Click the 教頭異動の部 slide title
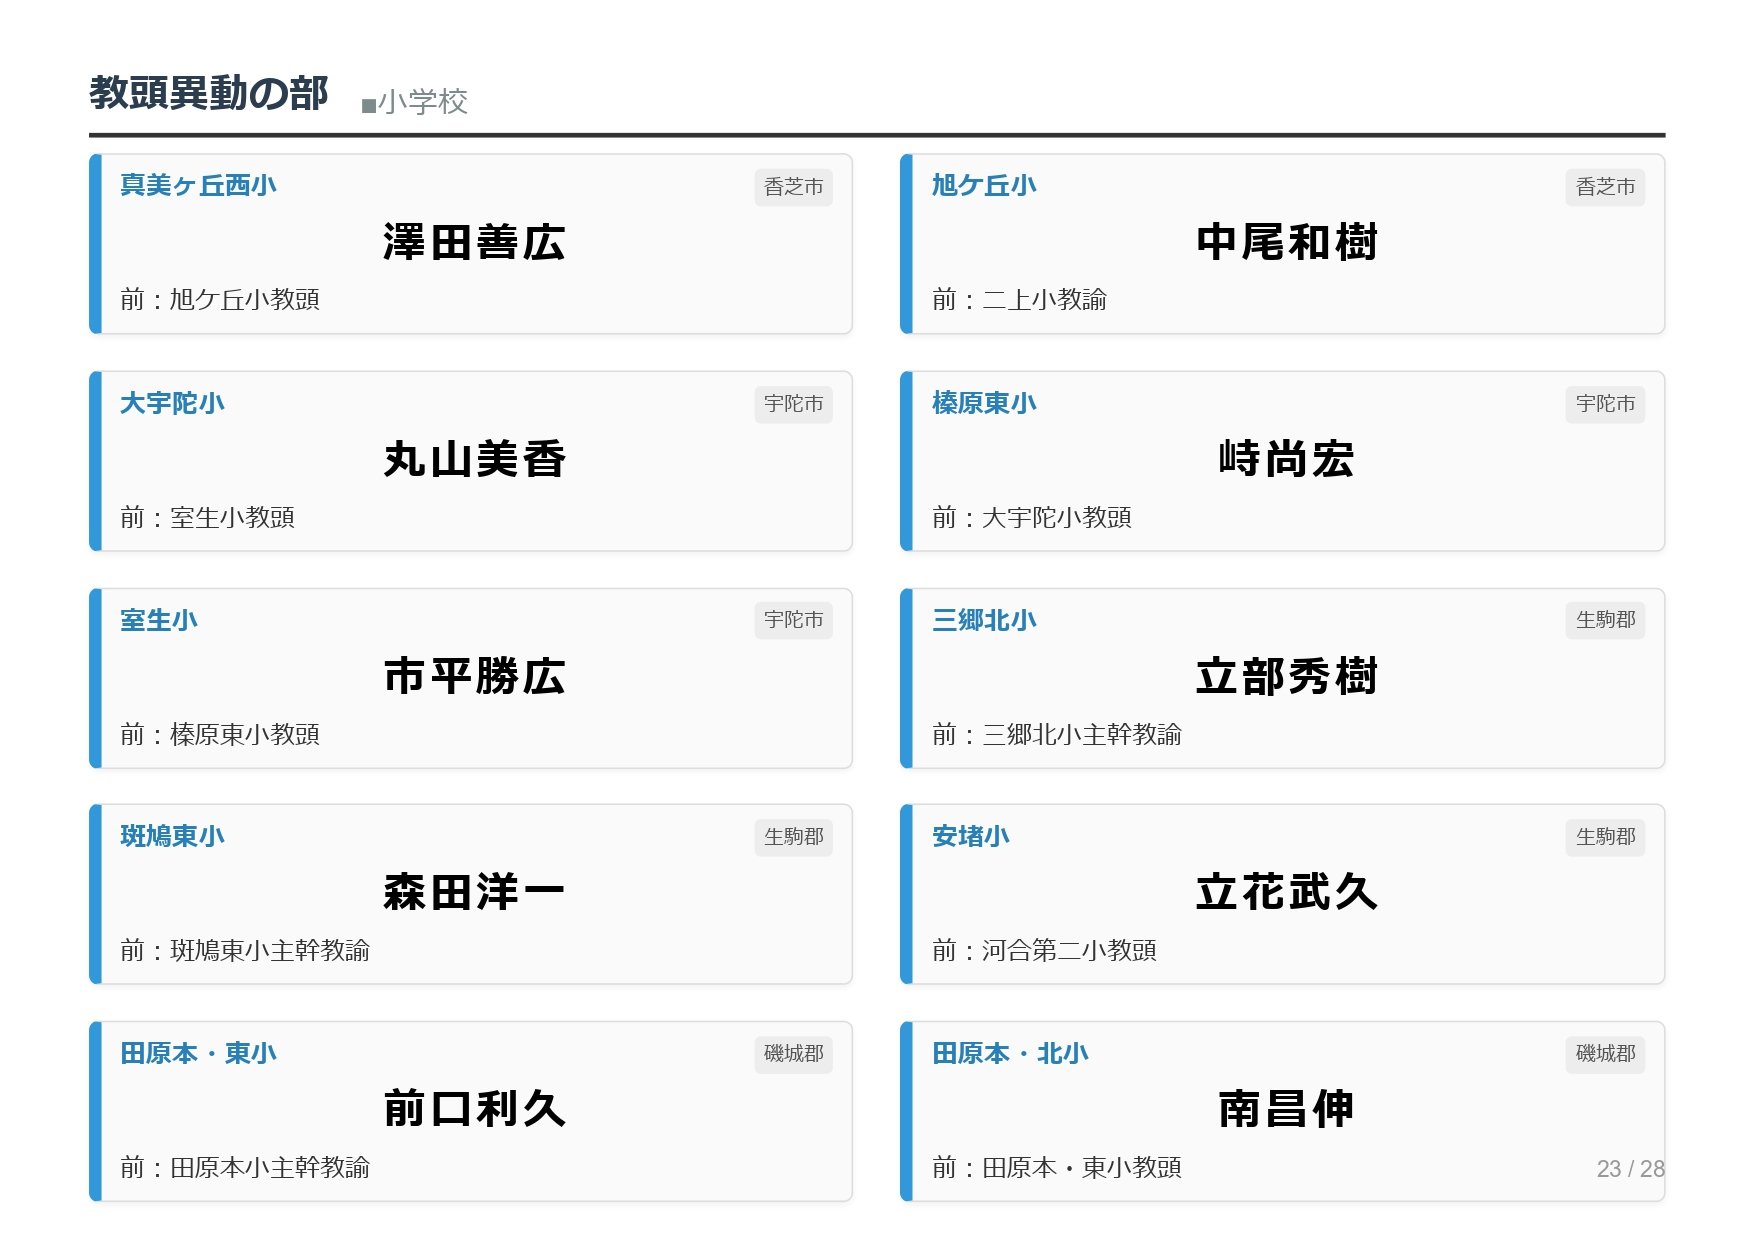The height and width of the screenshot is (1240, 1754). coord(208,93)
